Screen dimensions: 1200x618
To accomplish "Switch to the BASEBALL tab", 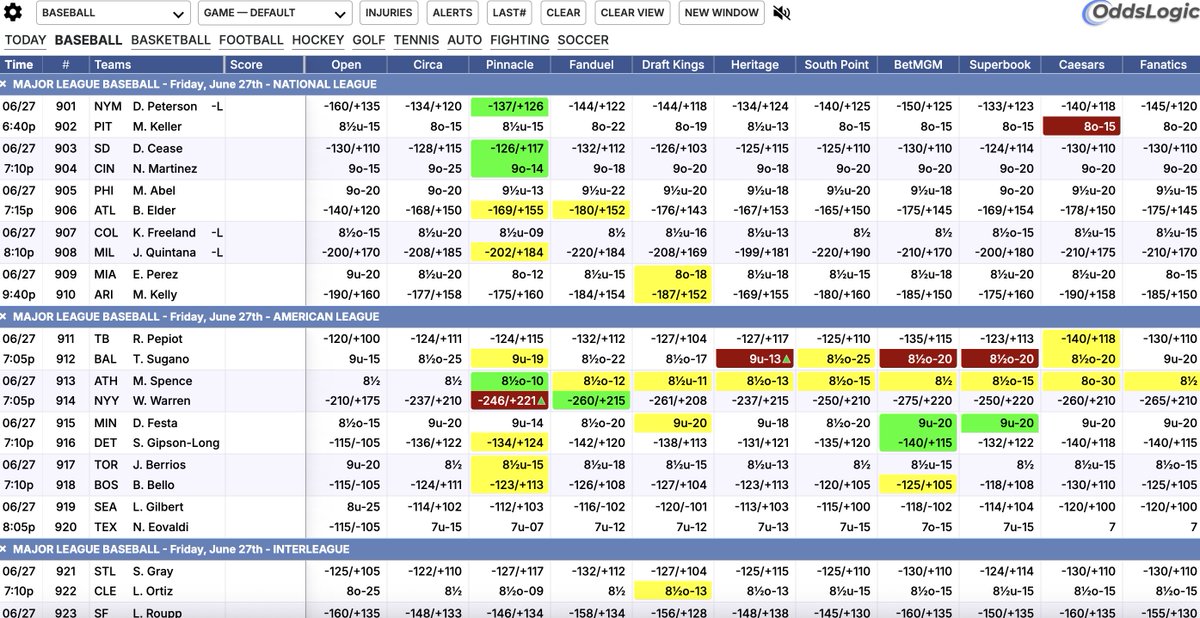I will click(x=88, y=40).
